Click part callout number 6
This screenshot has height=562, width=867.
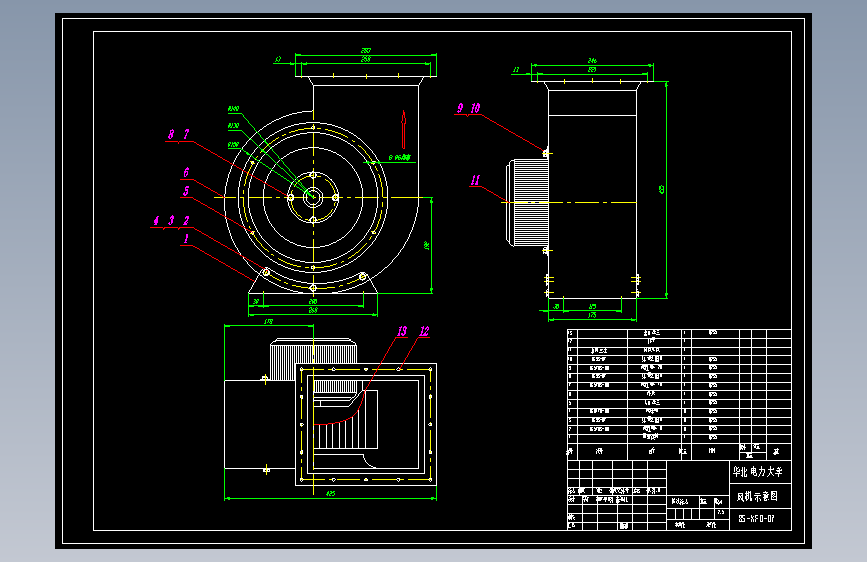pos(186,173)
